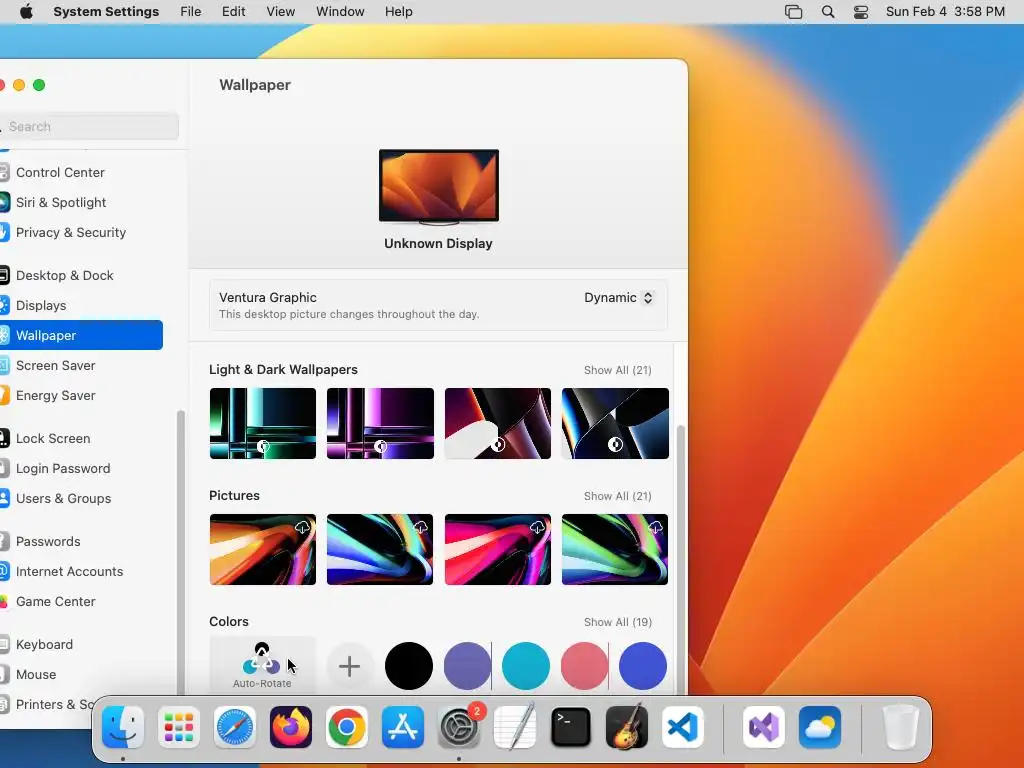Select the purple color swatch
1024x768 pixels.
[467, 666]
